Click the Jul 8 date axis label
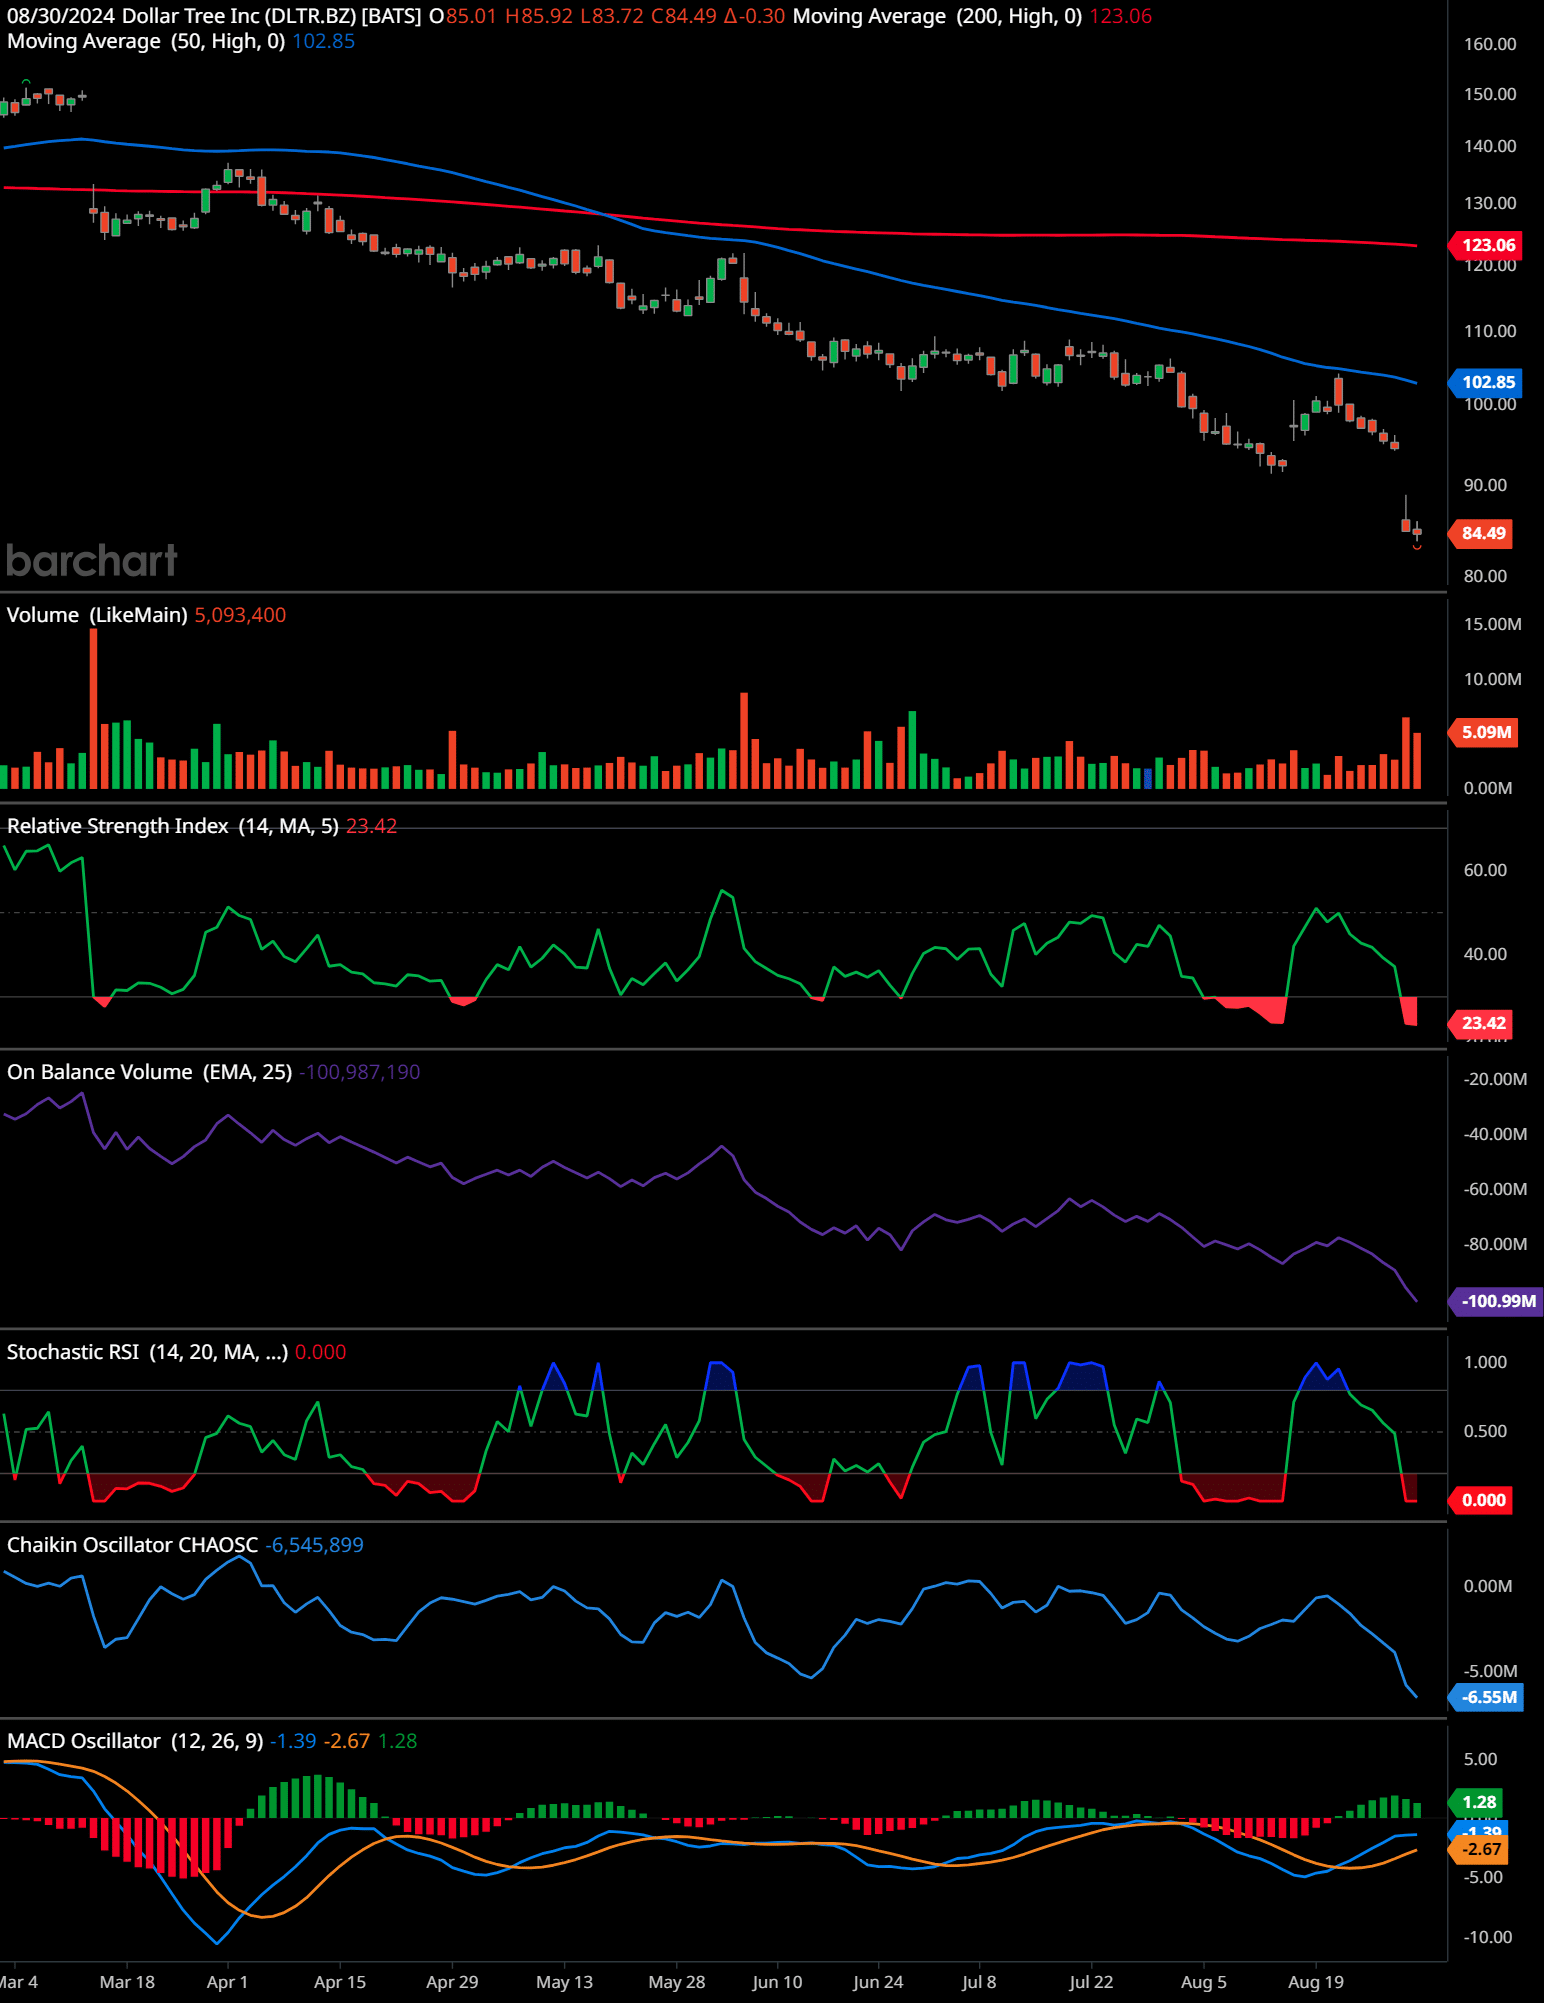1544x2003 pixels. click(x=979, y=1982)
